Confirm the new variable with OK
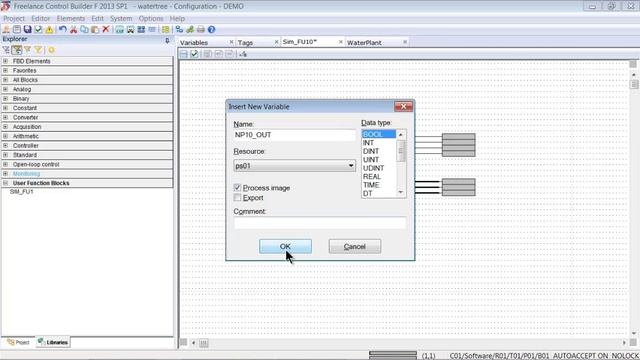Viewport: 640px width, 360px height. (x=285, y=246)
